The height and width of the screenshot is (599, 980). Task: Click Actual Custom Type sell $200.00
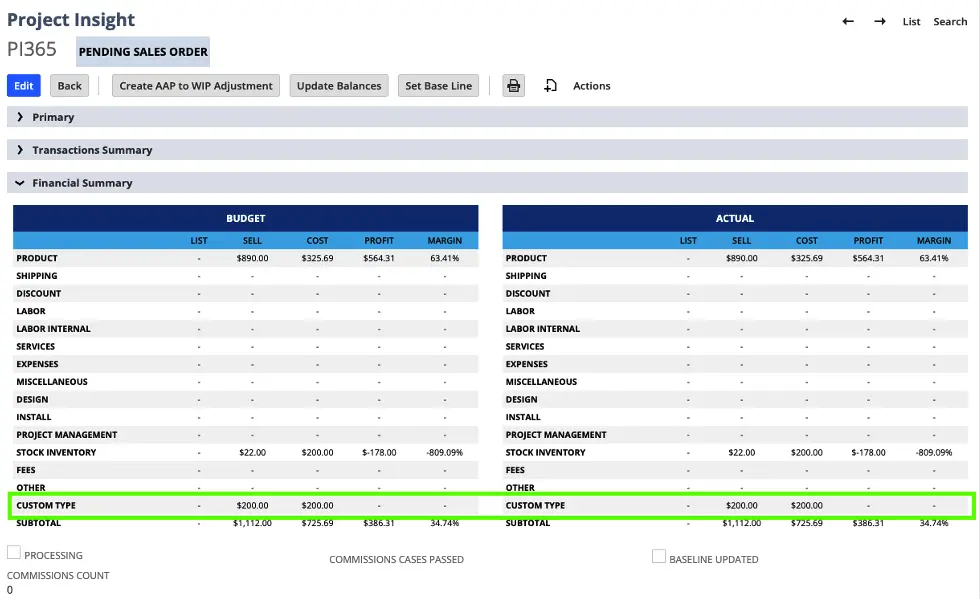pos(742,506)
